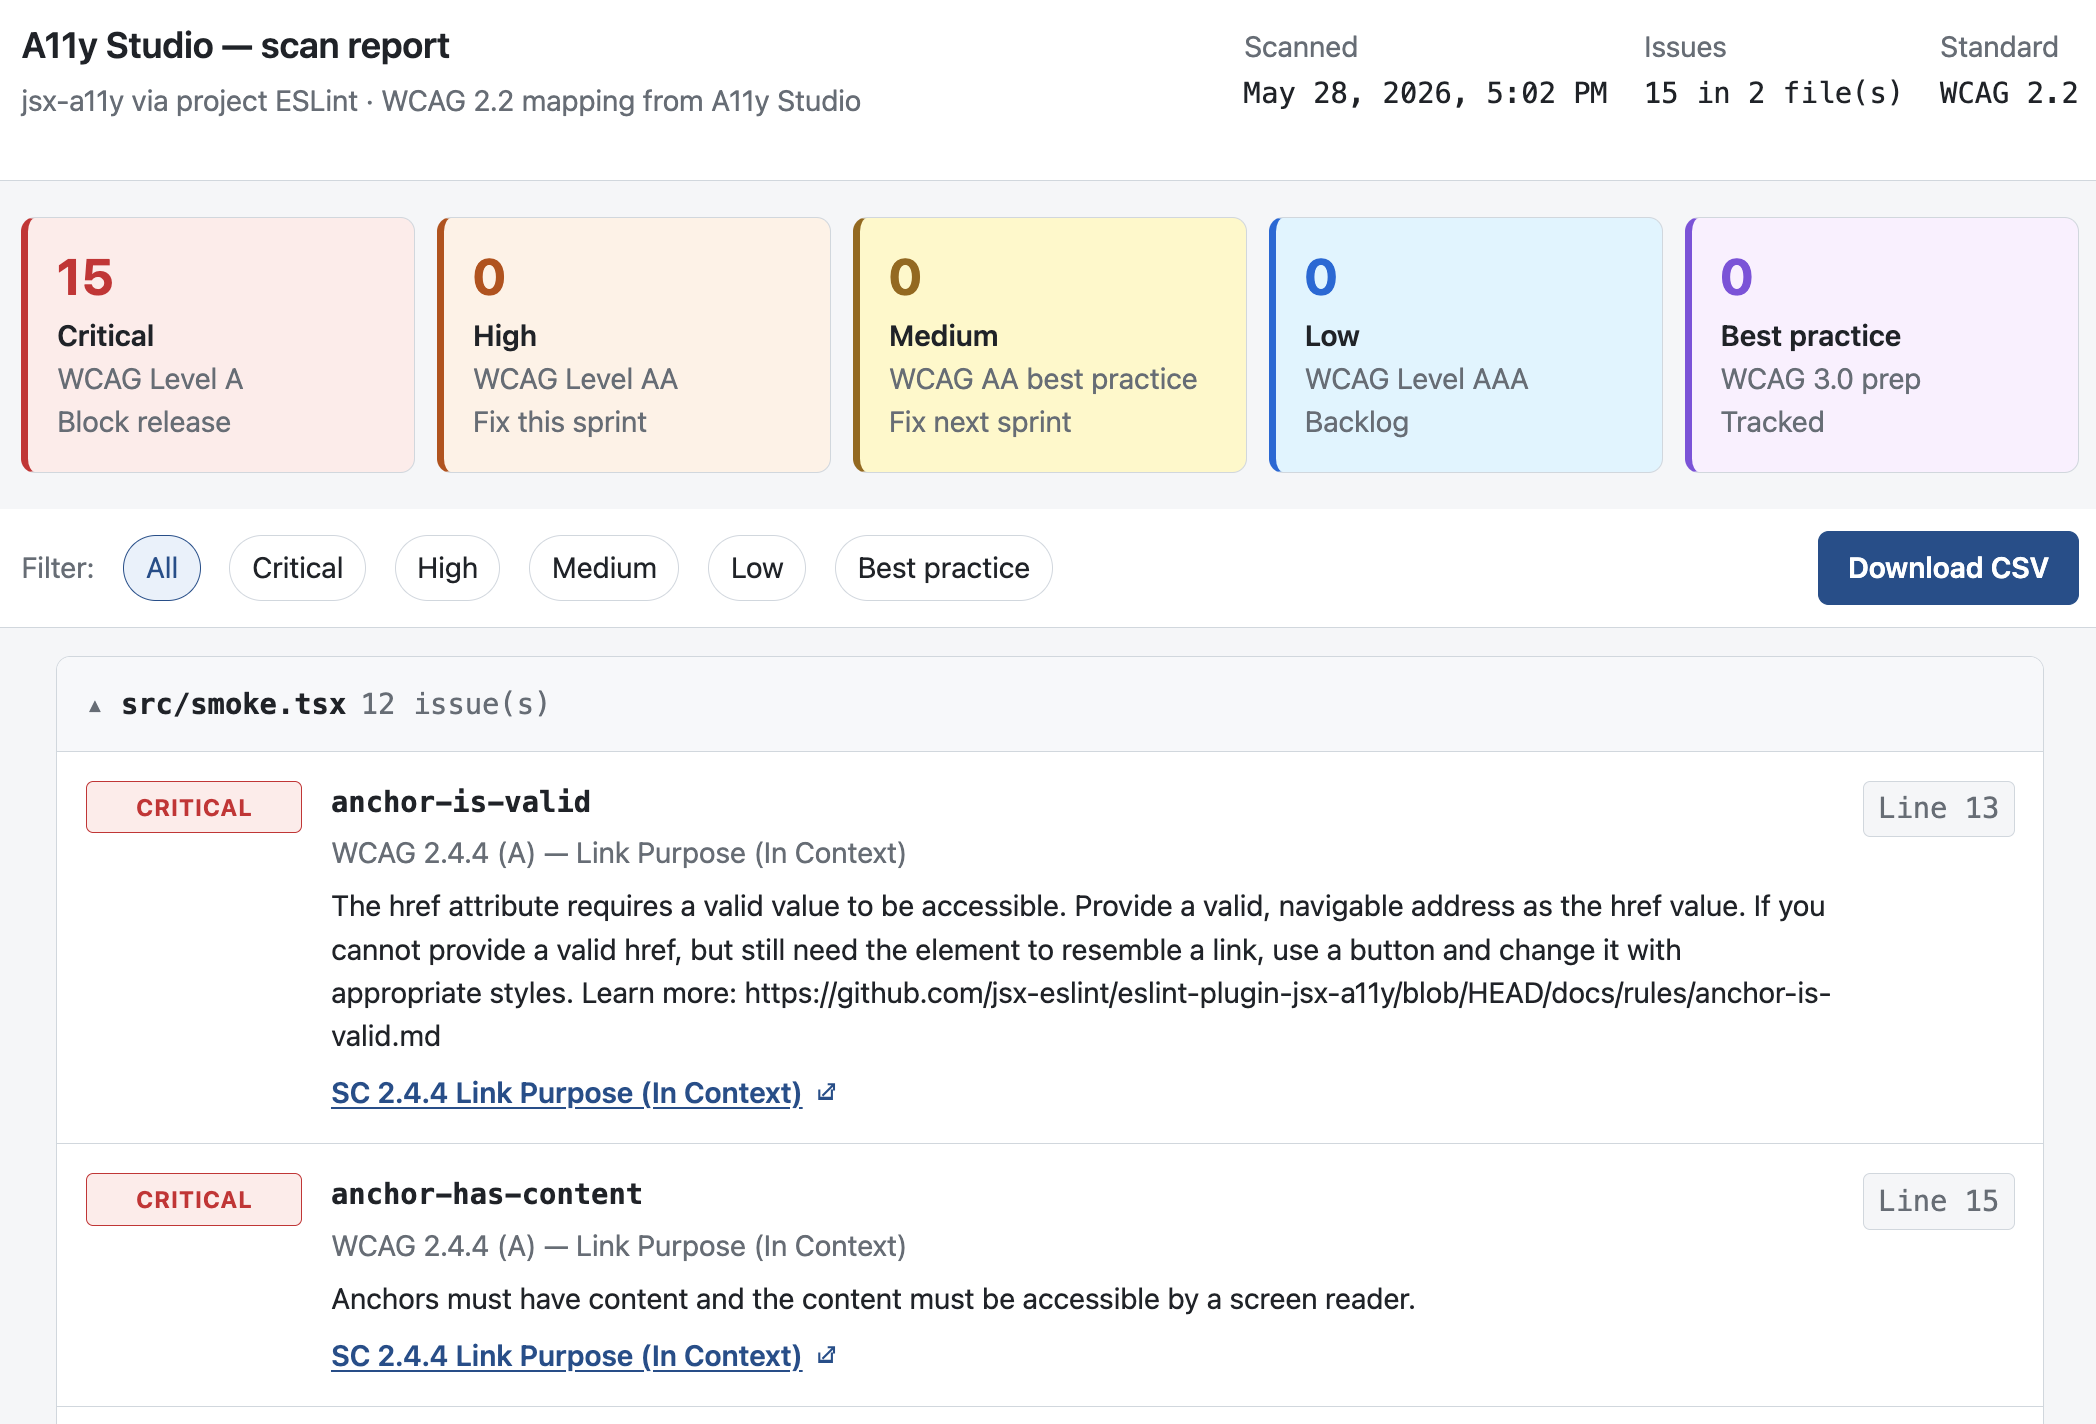Click the jsx-a11y via project ESLint subtitle
Image resolution: width=2096 pixels, height=1424 pixels.
(x=441, y=101)
